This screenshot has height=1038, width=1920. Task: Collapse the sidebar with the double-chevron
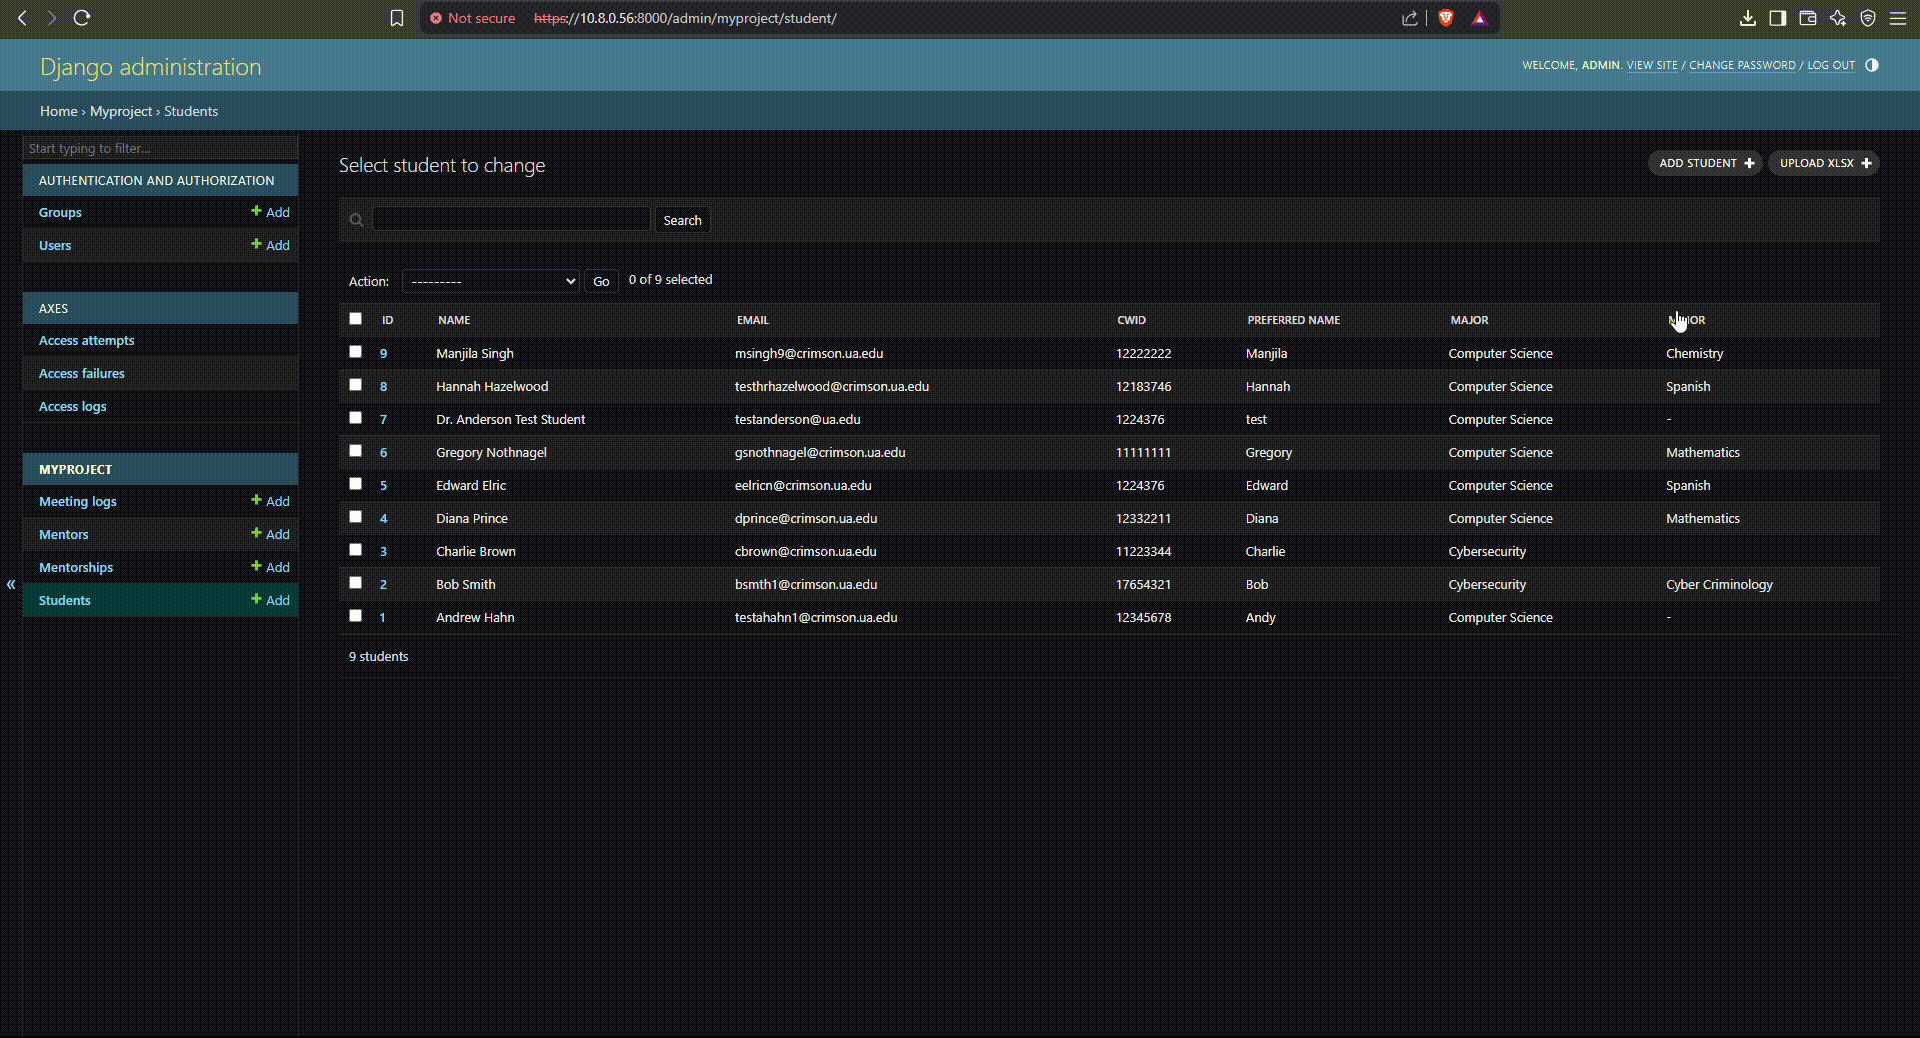(11, 584)
